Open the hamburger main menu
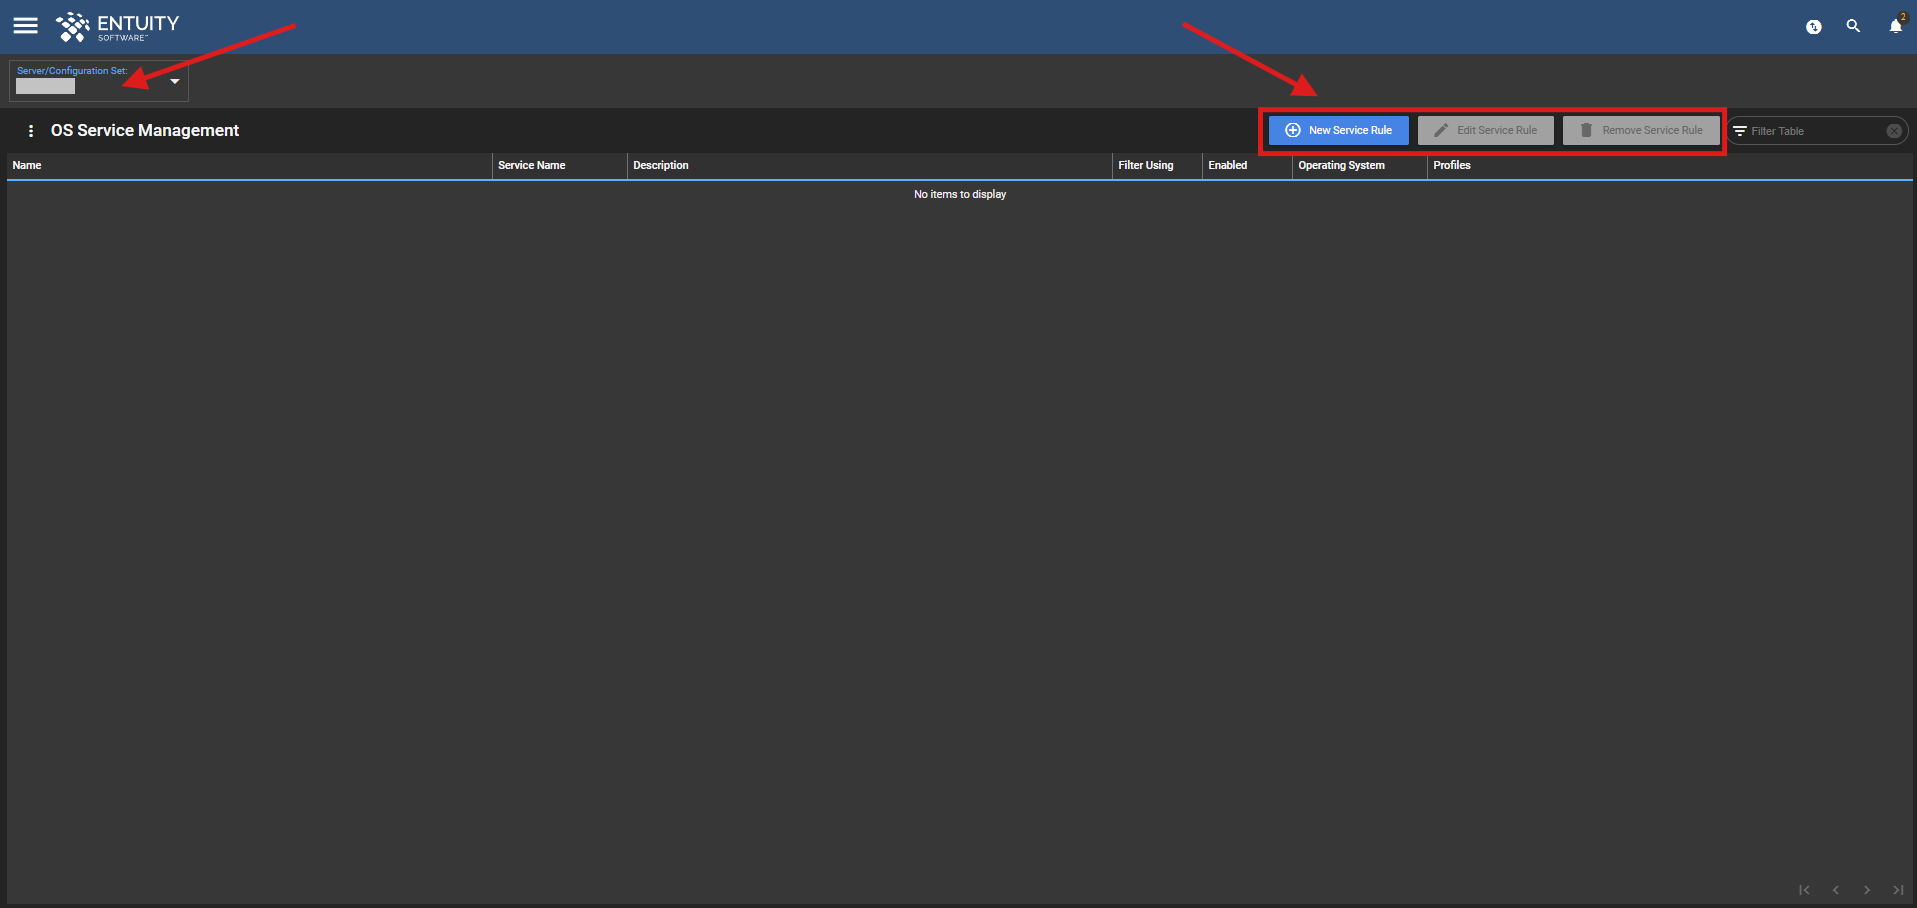Image resolution: width=1917 pixels, height=908 pixels. tap(25, 26)
